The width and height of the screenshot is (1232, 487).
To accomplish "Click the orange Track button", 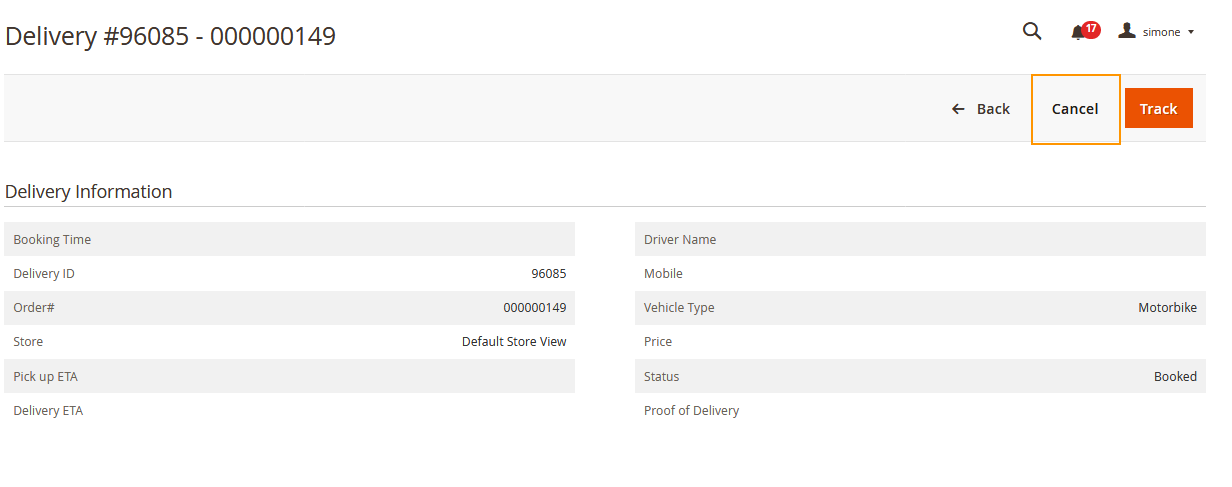I will point(1159,108).
